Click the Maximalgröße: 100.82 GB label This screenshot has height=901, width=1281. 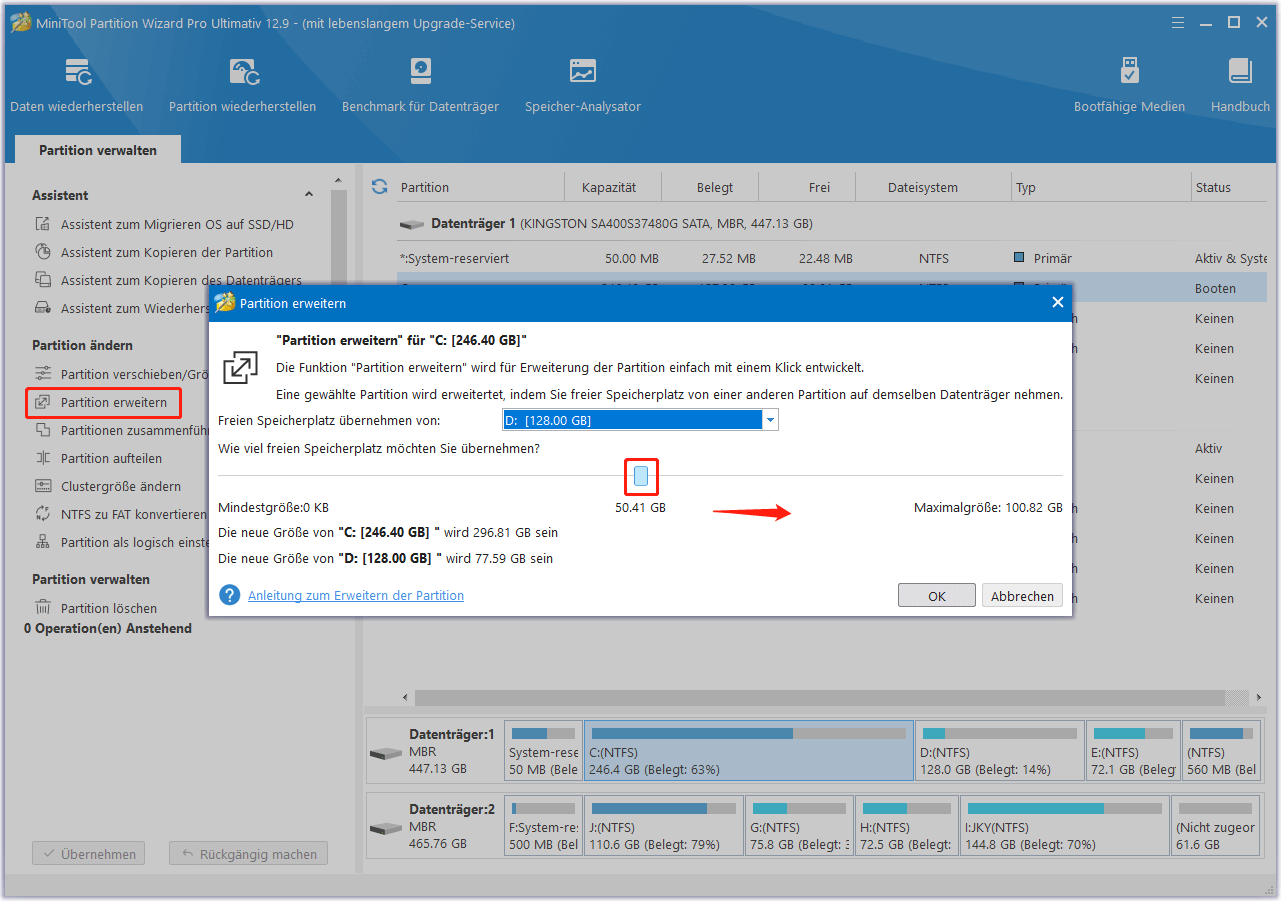pos(988,508)
